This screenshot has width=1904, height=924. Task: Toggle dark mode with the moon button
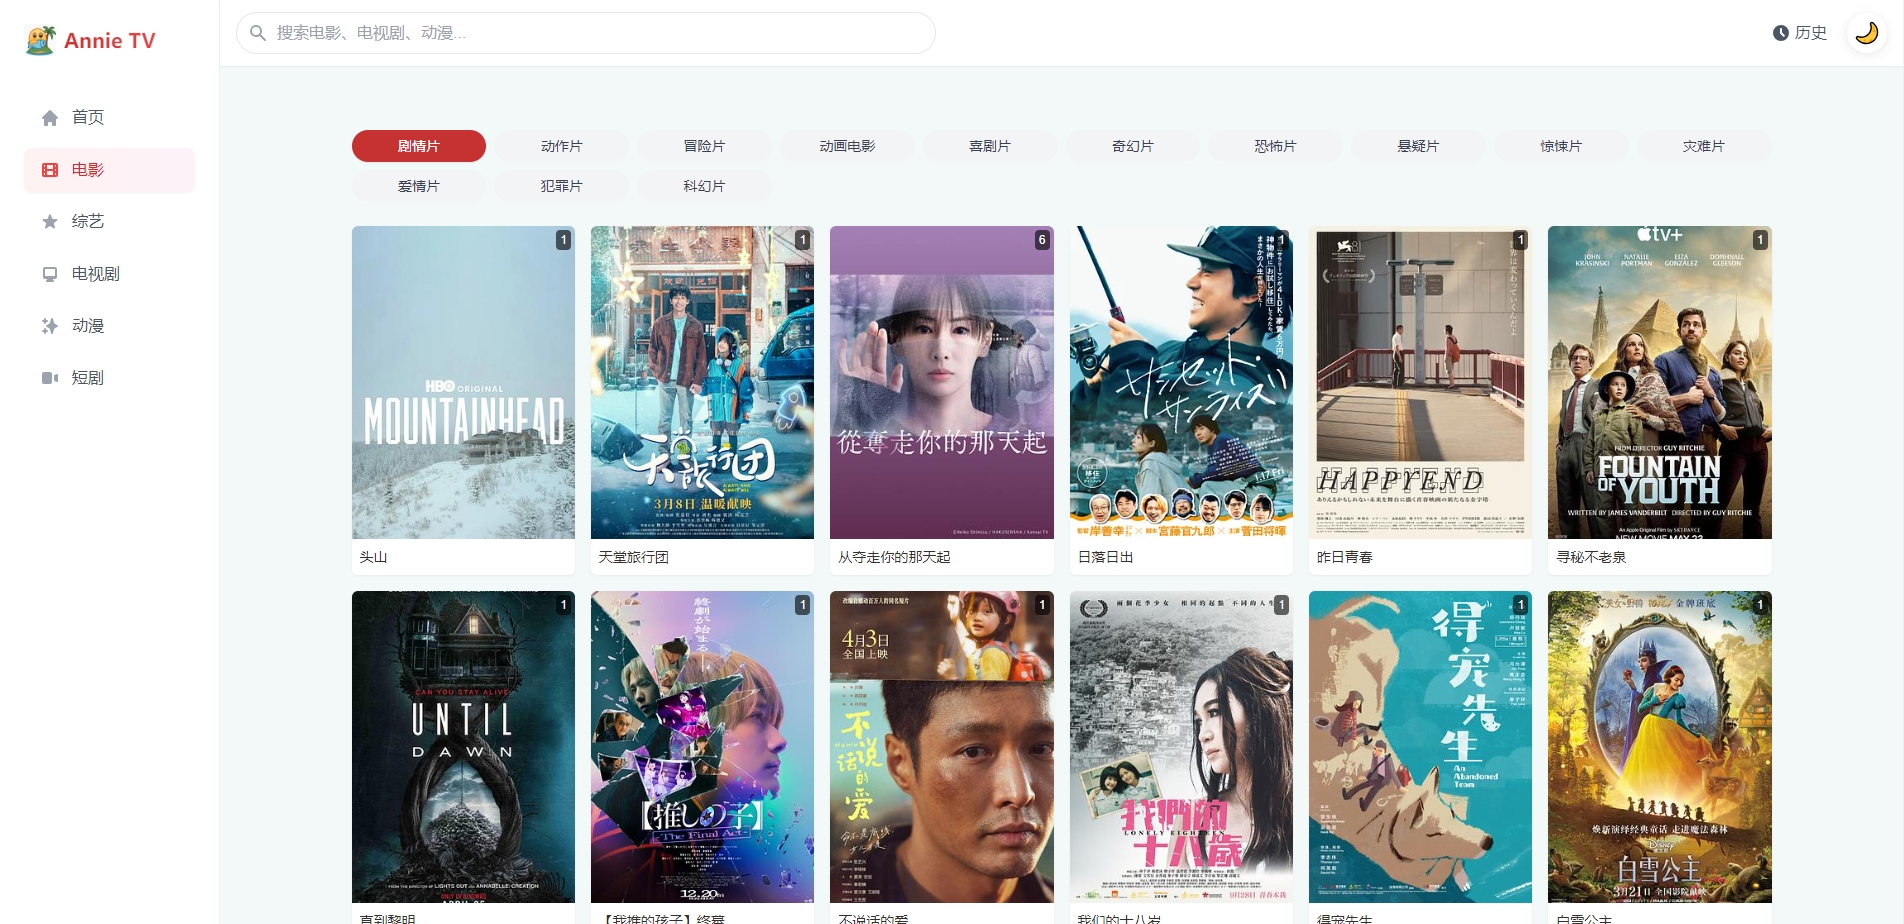[1866, 33]
